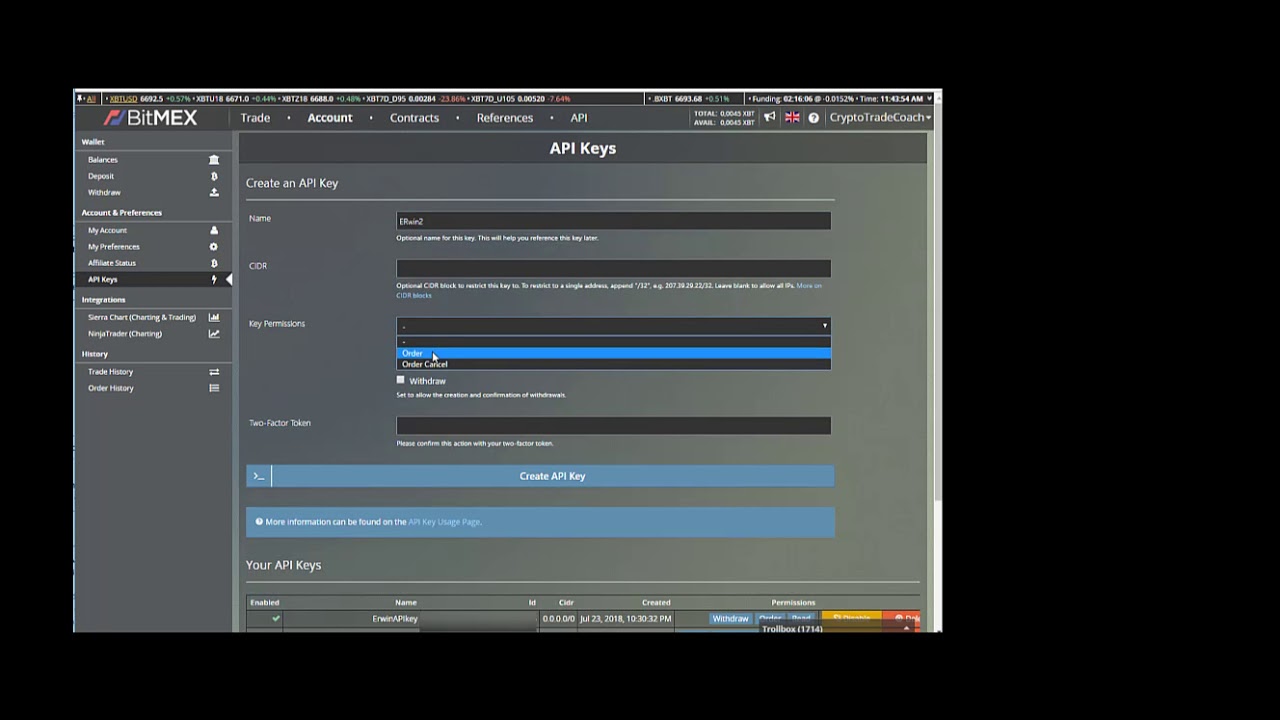Click the terminal prompt icon beside Create API Key

(259, 476)
